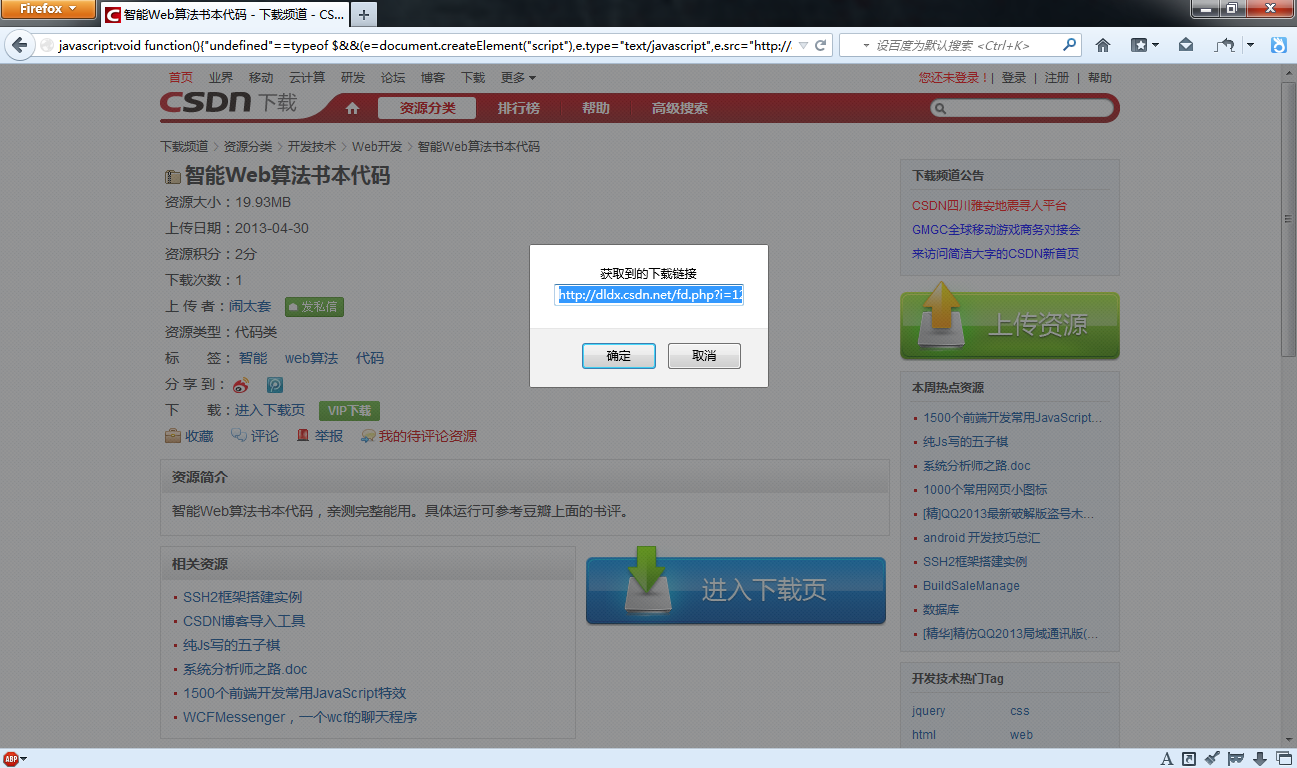Screen dimensions: 1297x768
Task: Click 登录 link at top right
Action: 1014,77
